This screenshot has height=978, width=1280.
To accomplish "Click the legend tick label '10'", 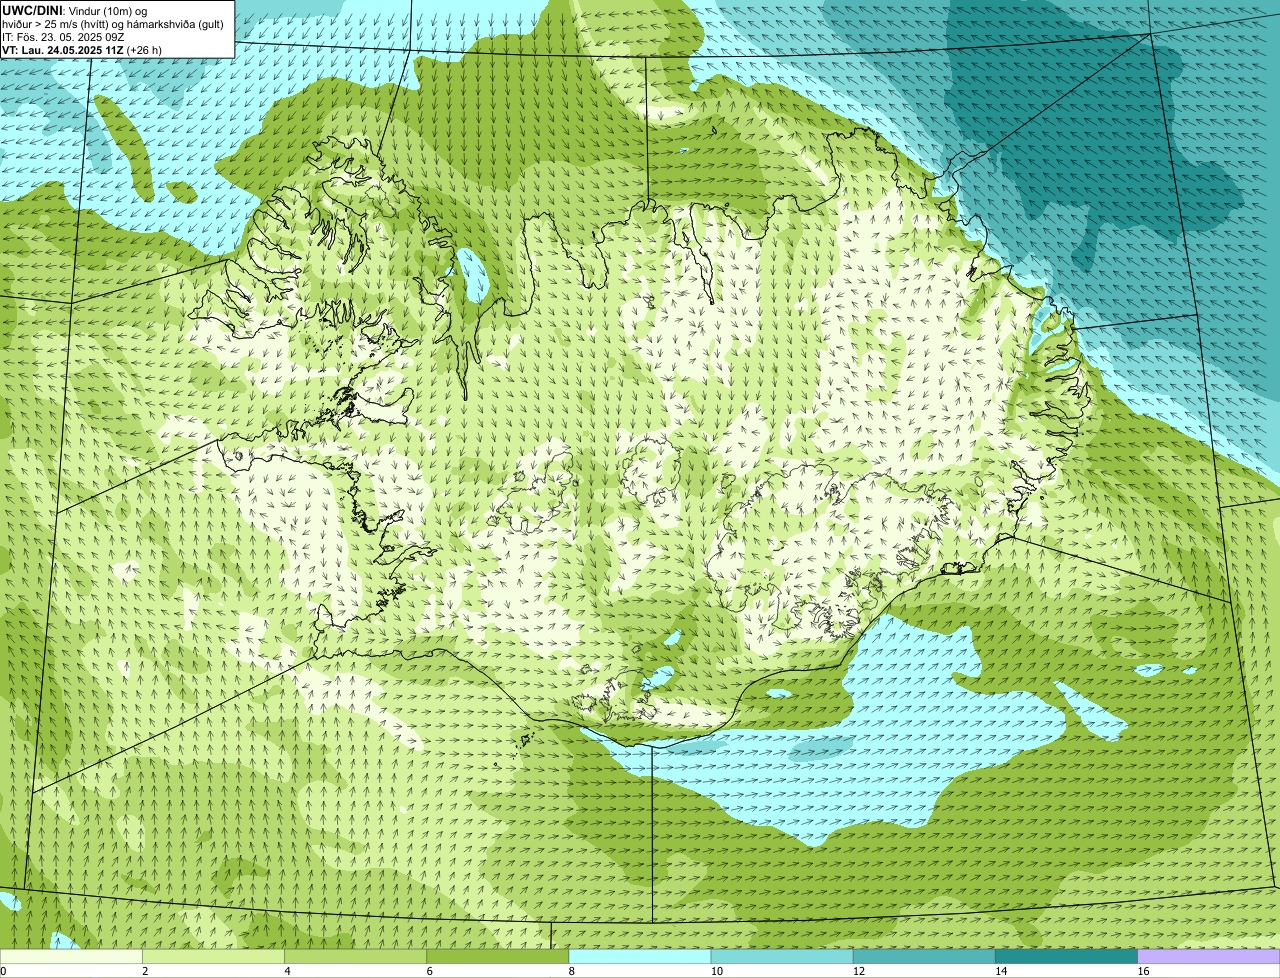I will [717, 971].
